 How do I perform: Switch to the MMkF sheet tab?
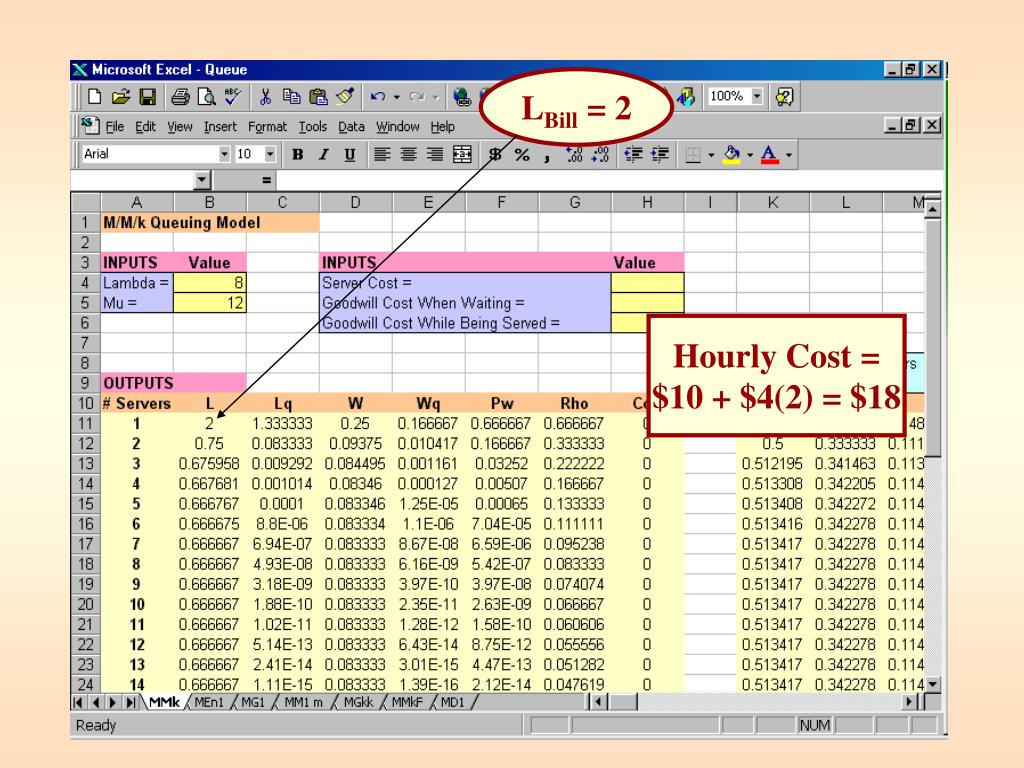408,702
